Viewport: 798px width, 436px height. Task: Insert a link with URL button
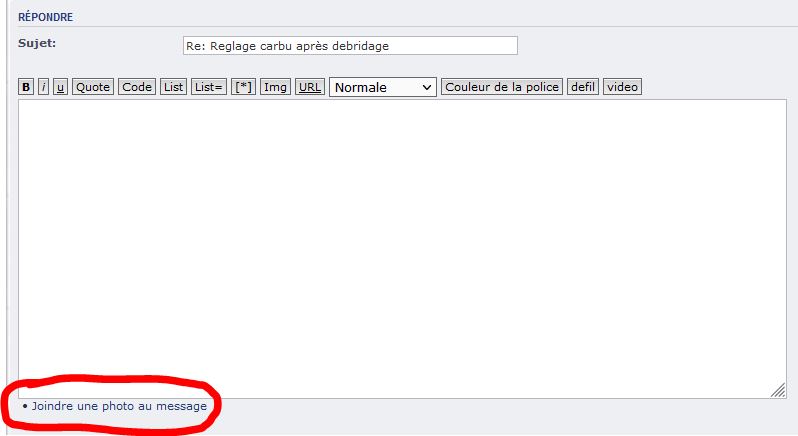click(310, 87)
